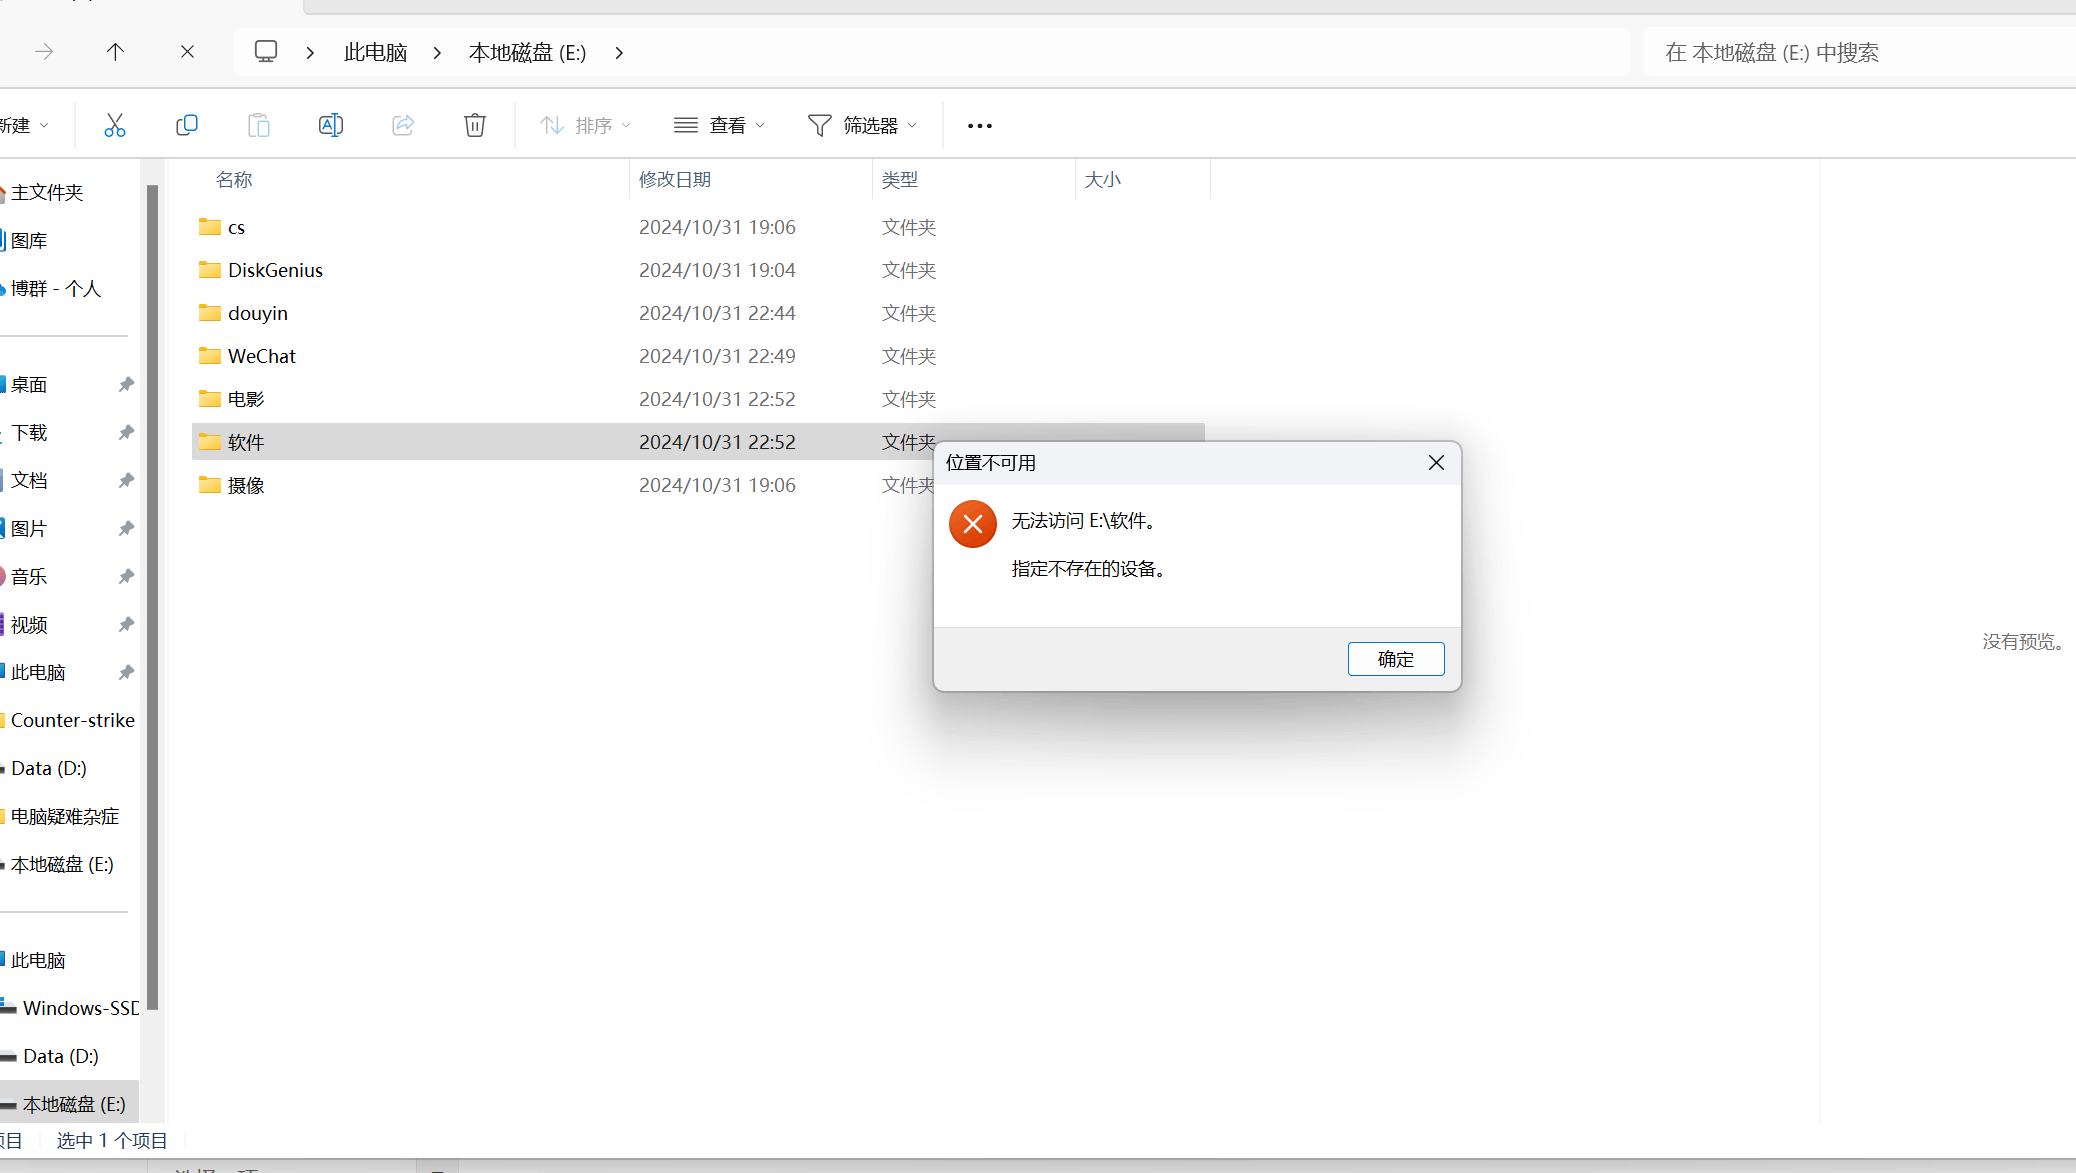Sort by the 修改日期 column header
The height and width of the screenshot is (1173, 2076).
pos(675,180)
